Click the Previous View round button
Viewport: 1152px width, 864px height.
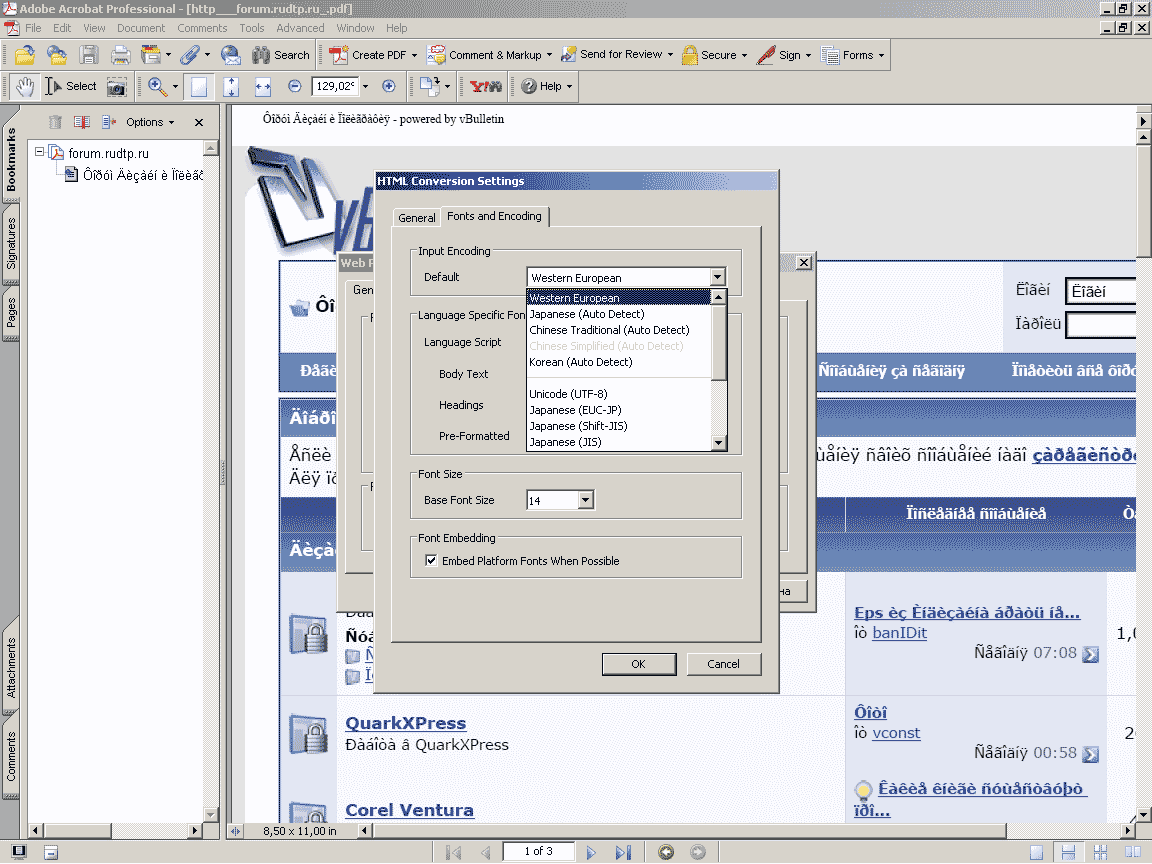click(666, 852)
